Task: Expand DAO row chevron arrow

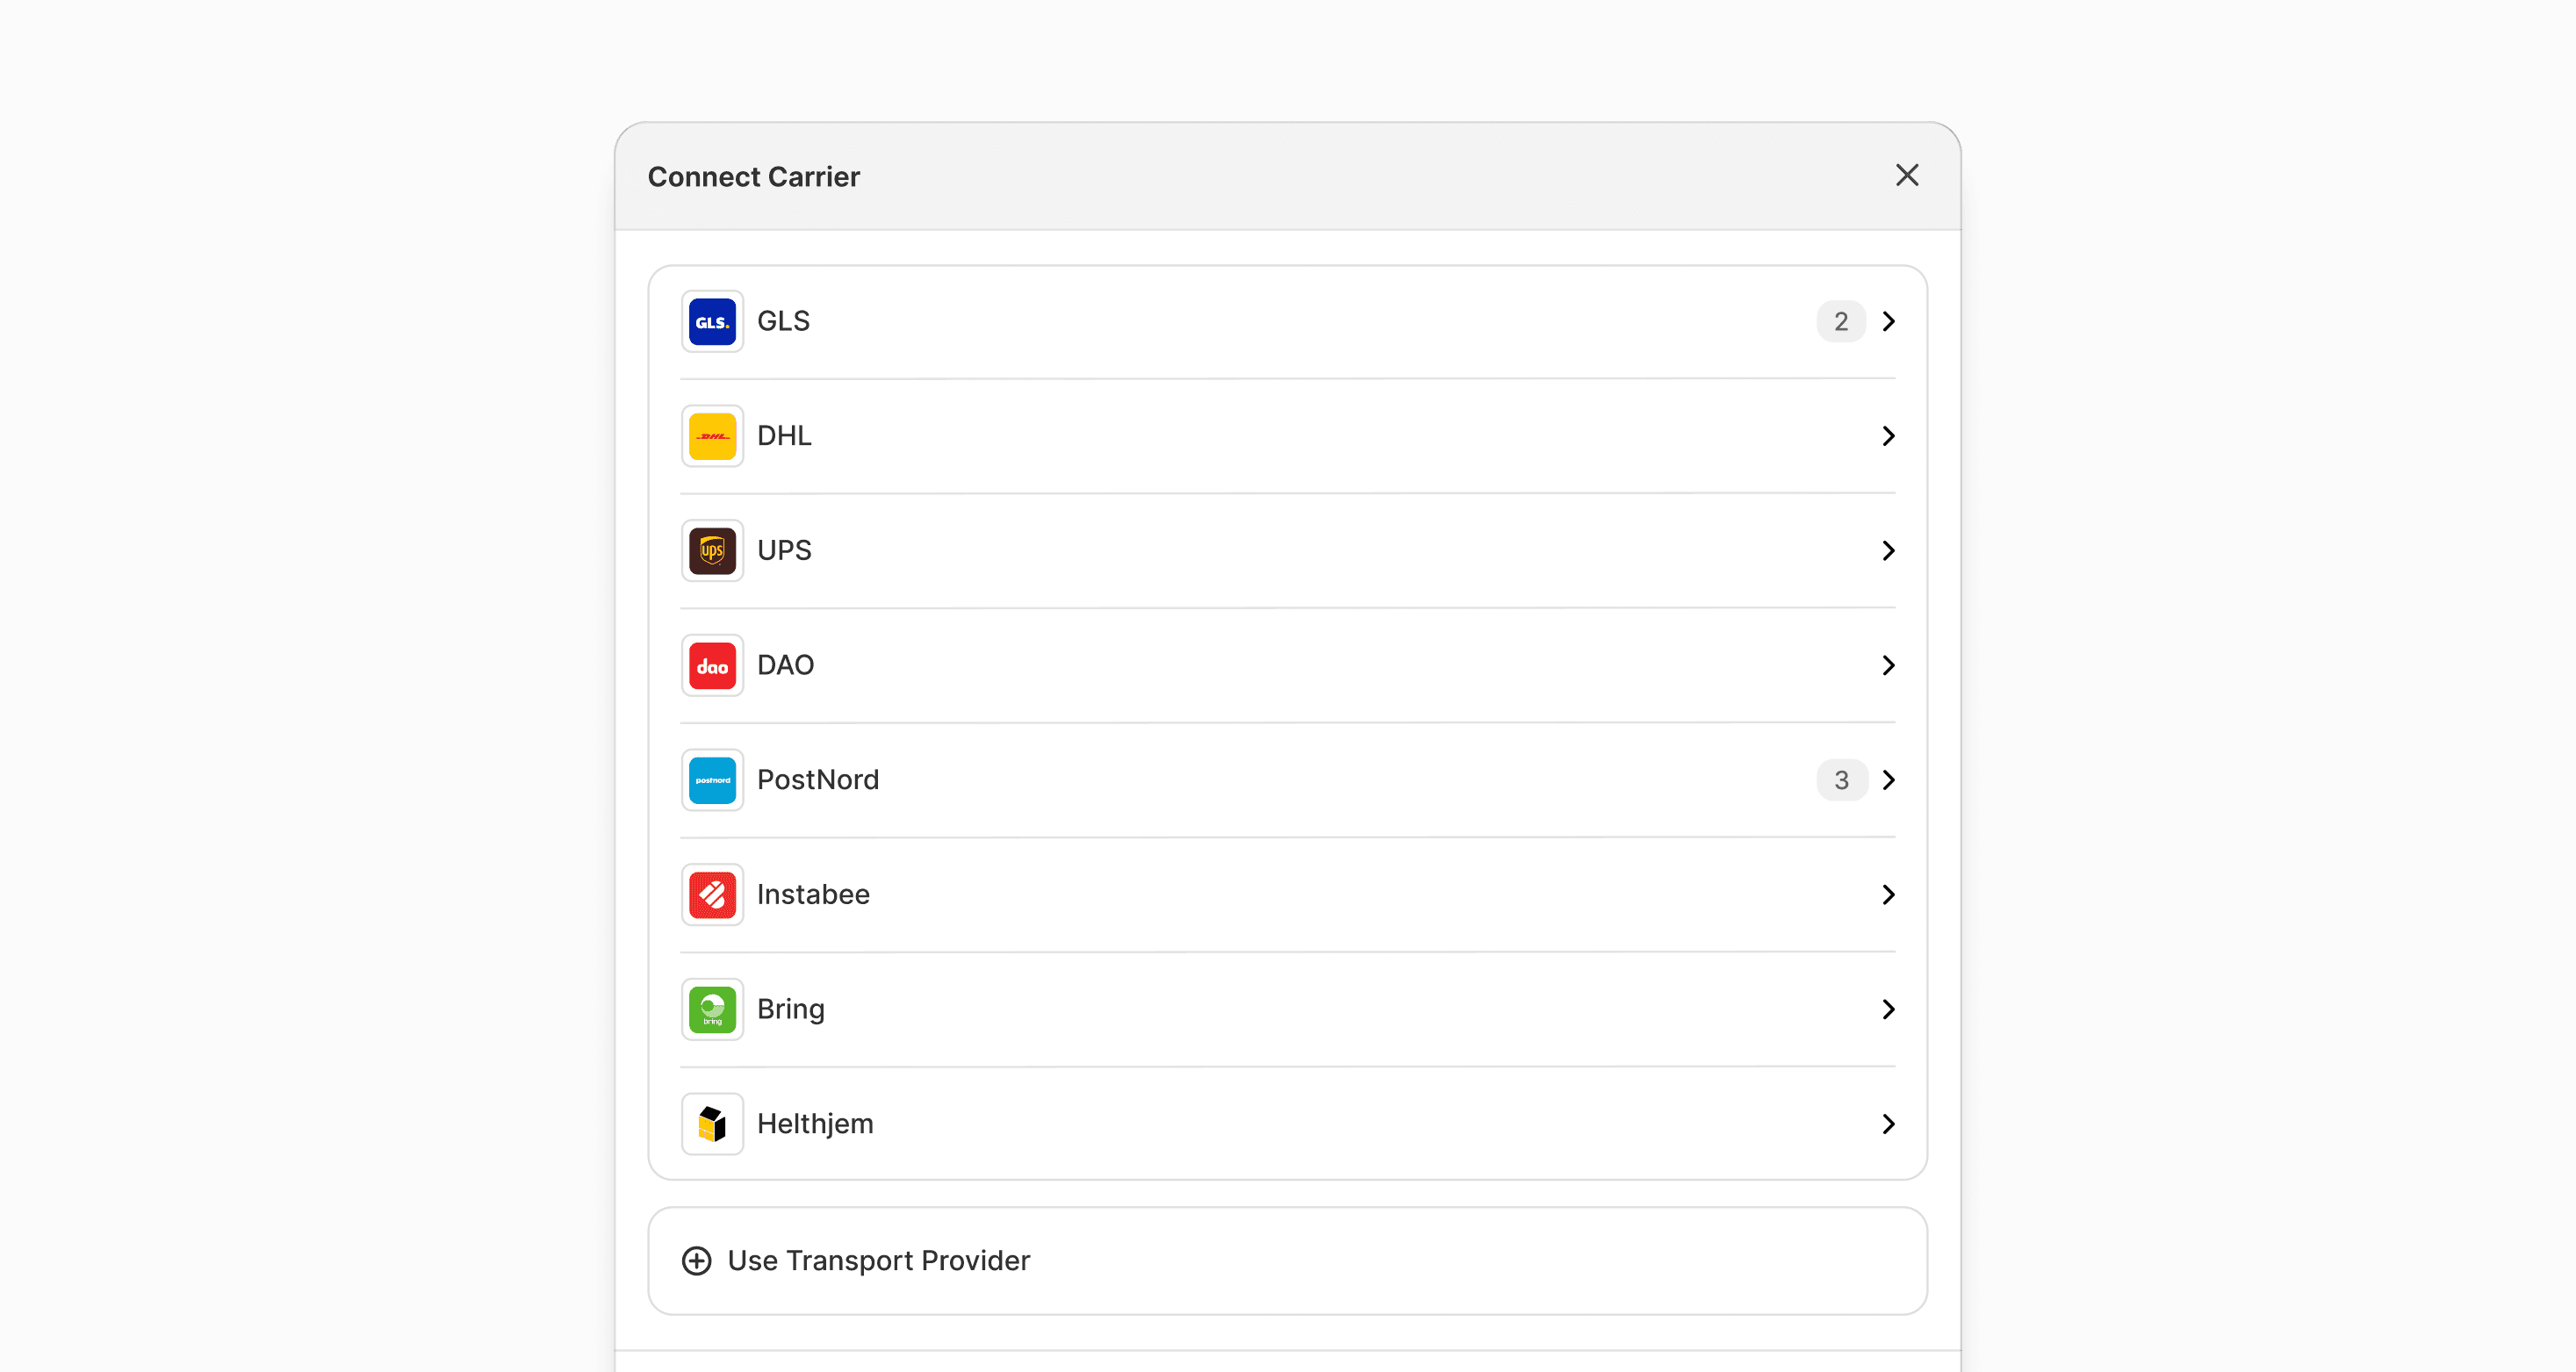Action: coord(1888,666)
